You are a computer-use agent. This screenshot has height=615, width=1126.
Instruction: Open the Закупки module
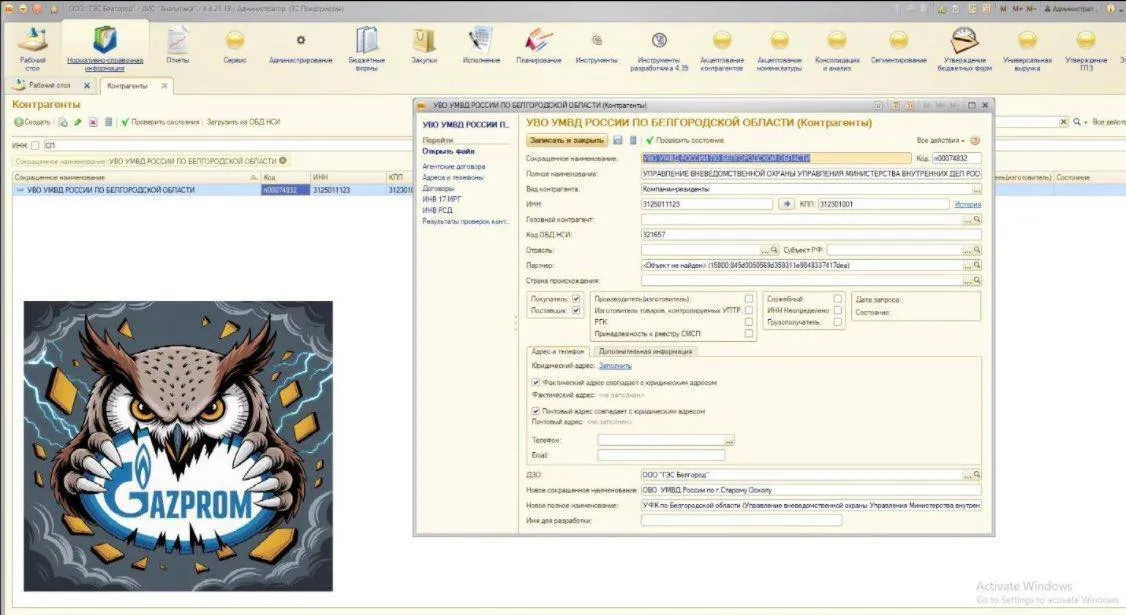(x=423, y=45)
